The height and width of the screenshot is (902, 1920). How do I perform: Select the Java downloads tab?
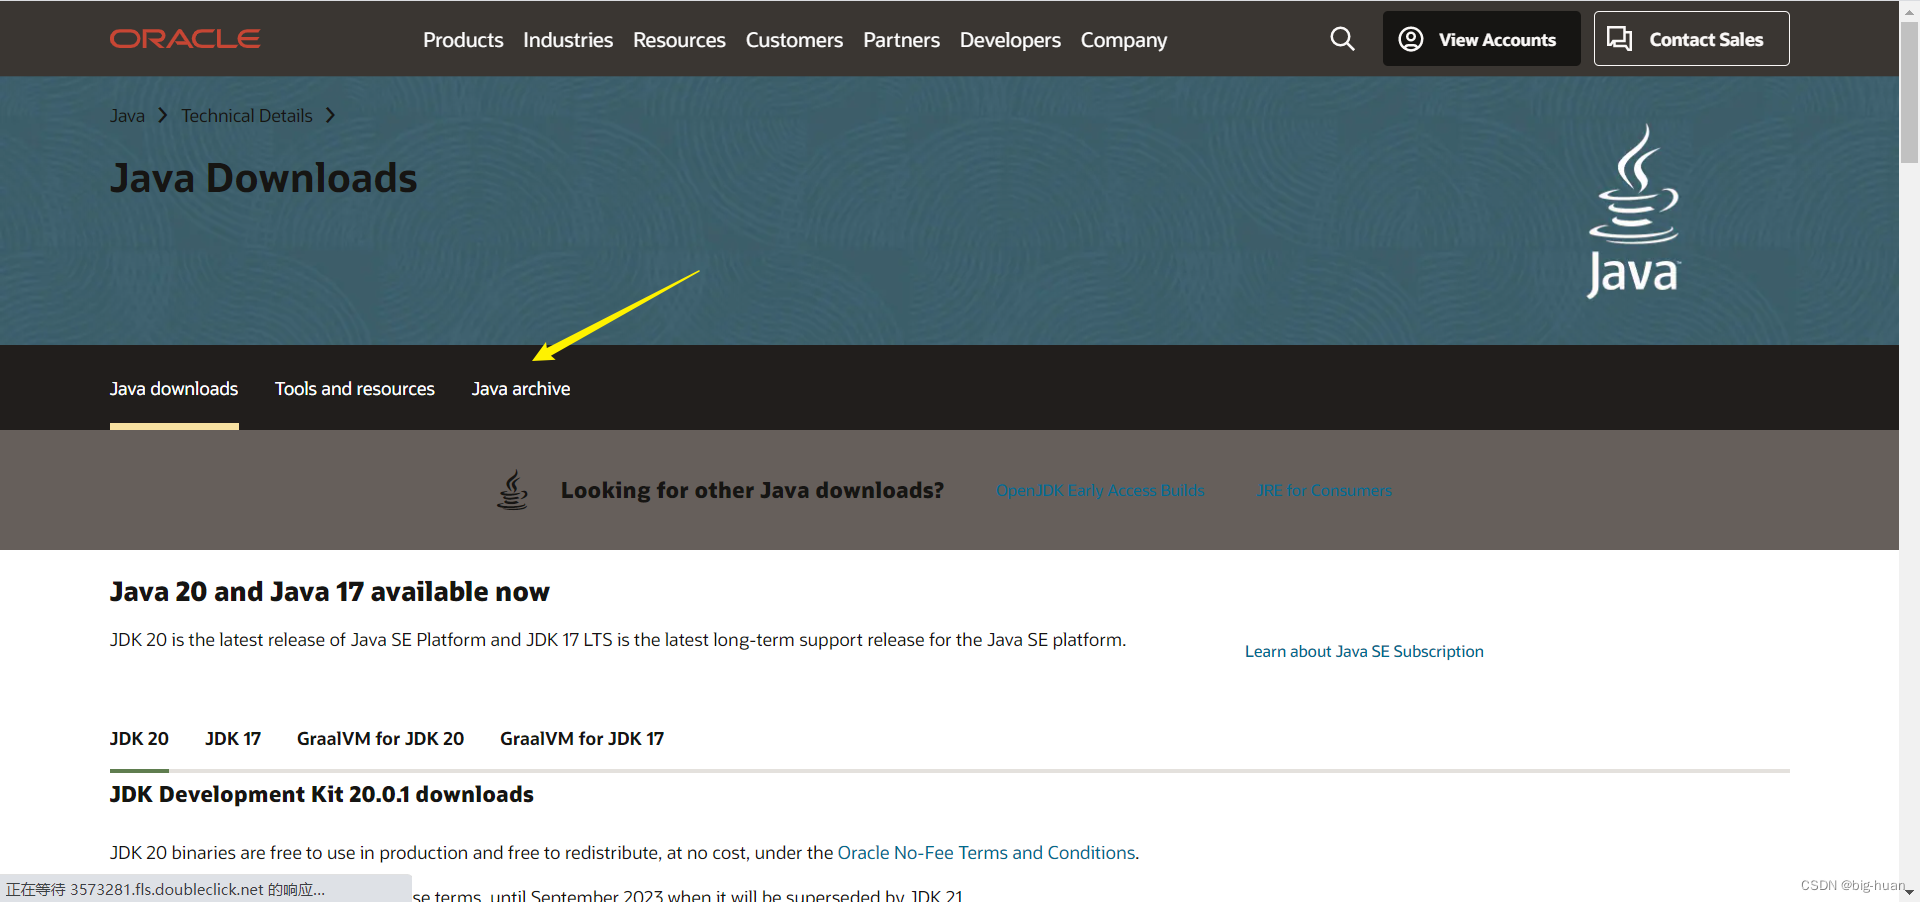click(174, 389)
